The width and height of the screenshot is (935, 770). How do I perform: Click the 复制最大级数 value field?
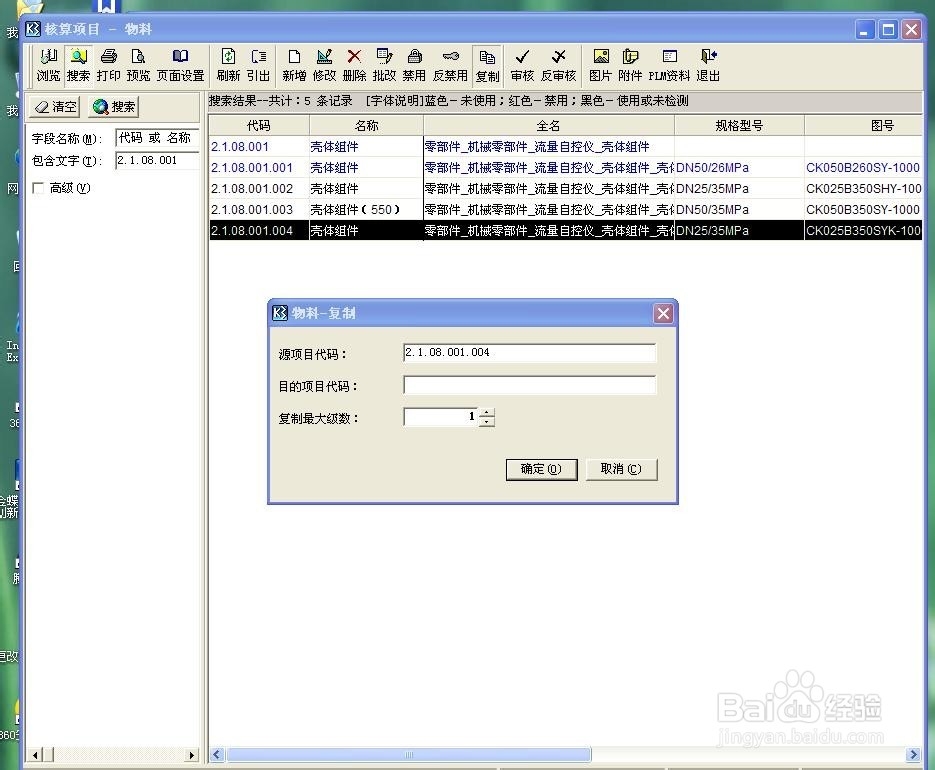tap(441, 416)
